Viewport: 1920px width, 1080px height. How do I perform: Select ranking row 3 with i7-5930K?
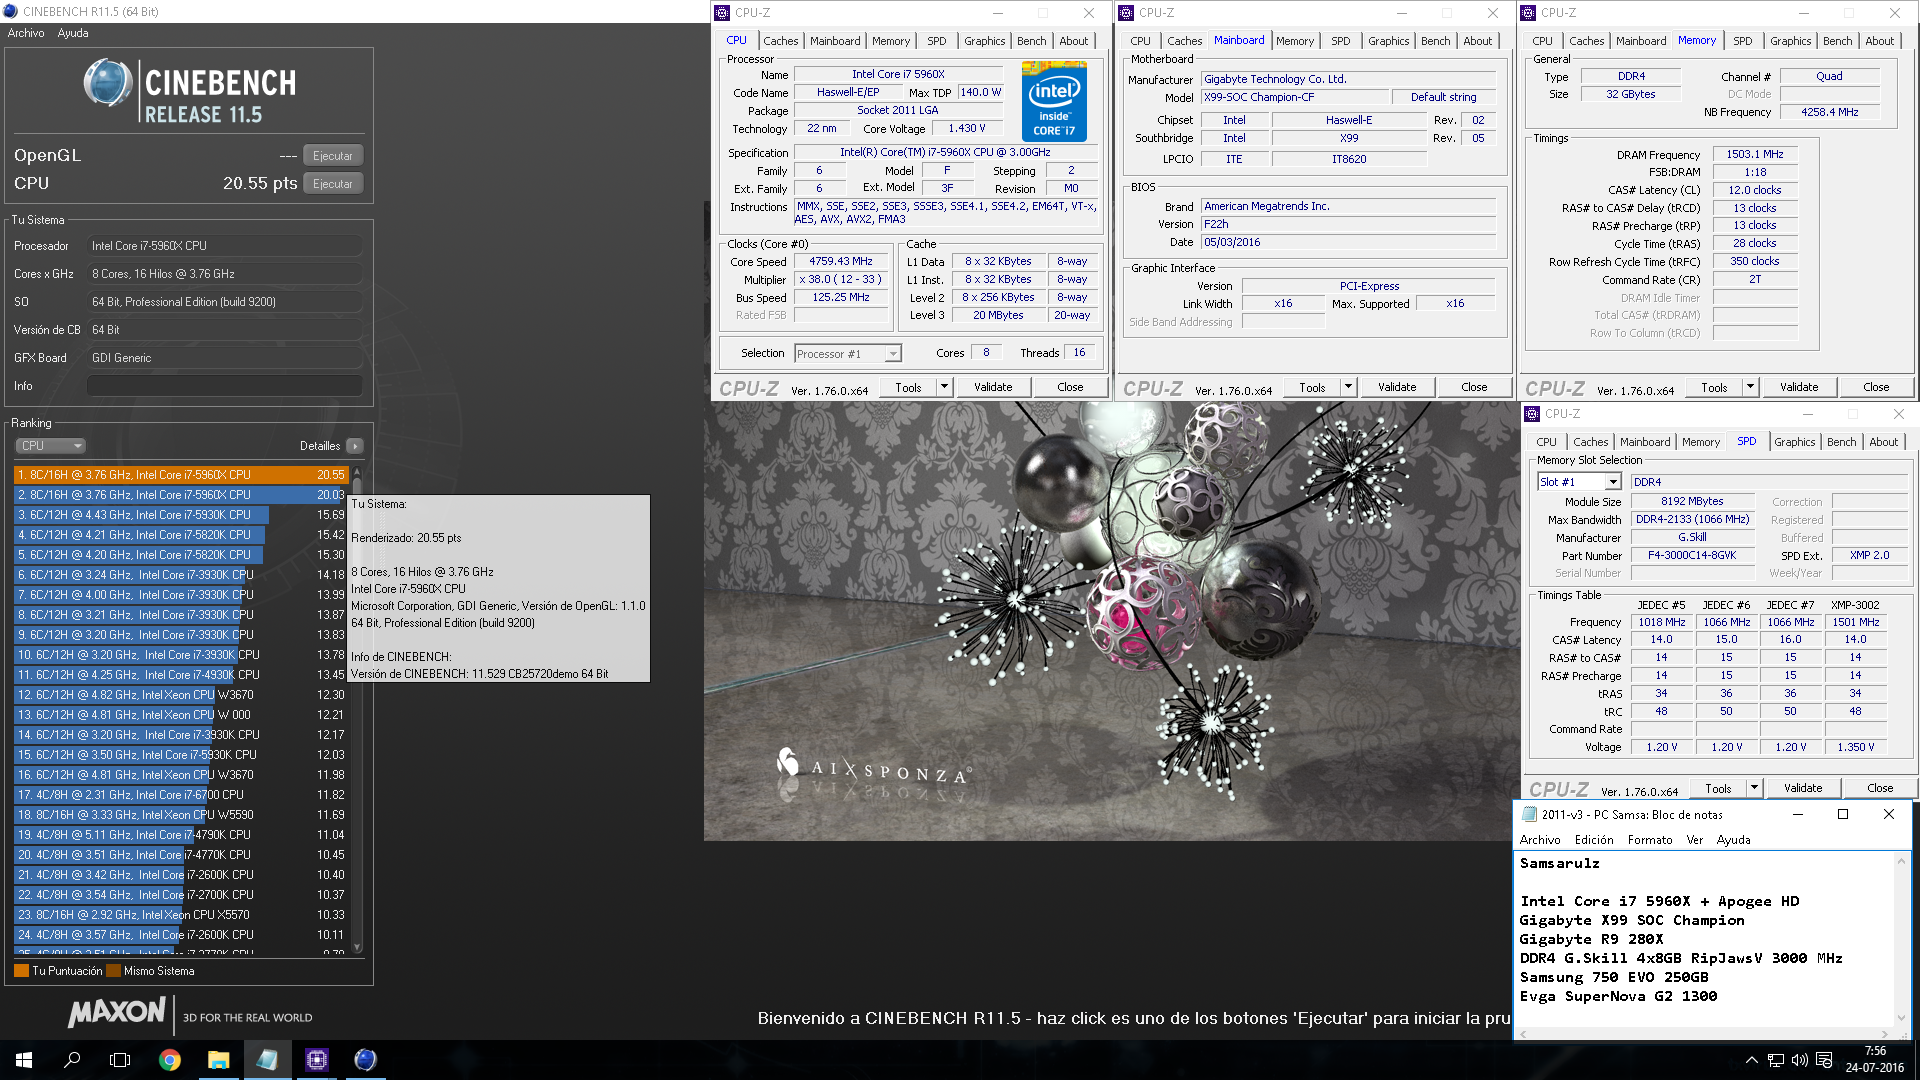[x=180, y=515]
